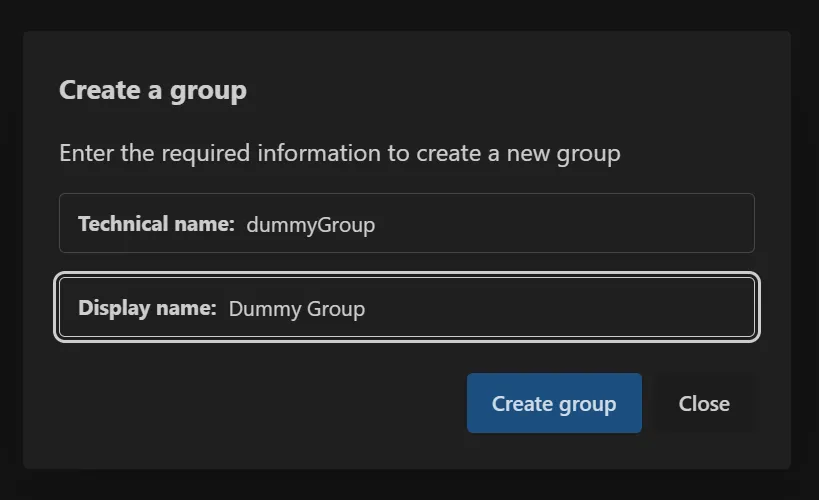The height and width of the screenshot is (500, 819).
Task: Click the Create group button
Action: (x=554, y=403)
